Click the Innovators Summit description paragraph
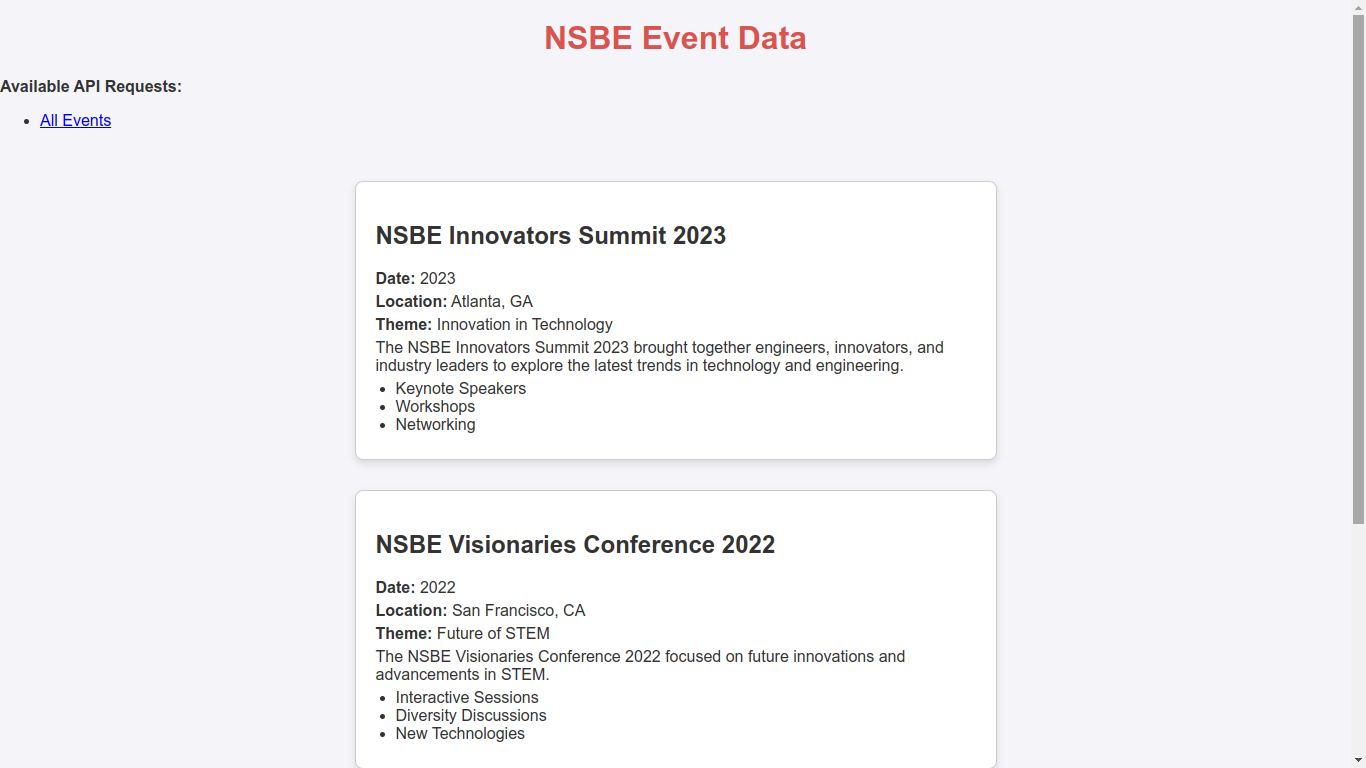Image resolution: width=1366 pixels, height=768 pixels. [659, 357]
